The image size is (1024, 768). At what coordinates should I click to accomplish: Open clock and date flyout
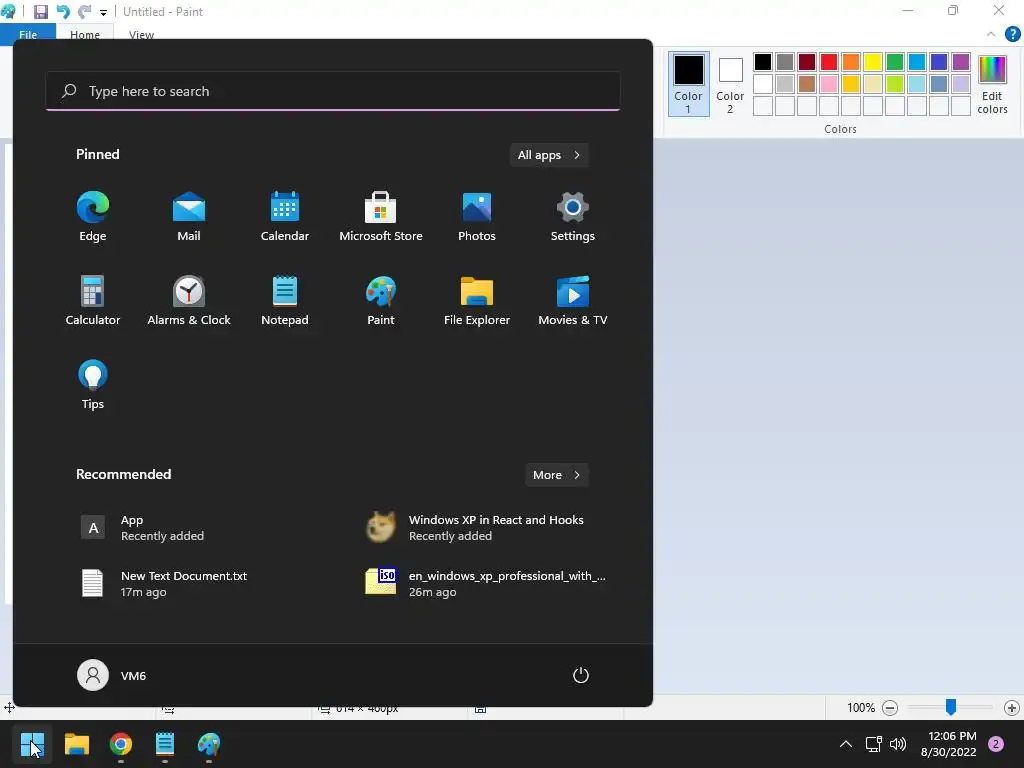(949, 744)
